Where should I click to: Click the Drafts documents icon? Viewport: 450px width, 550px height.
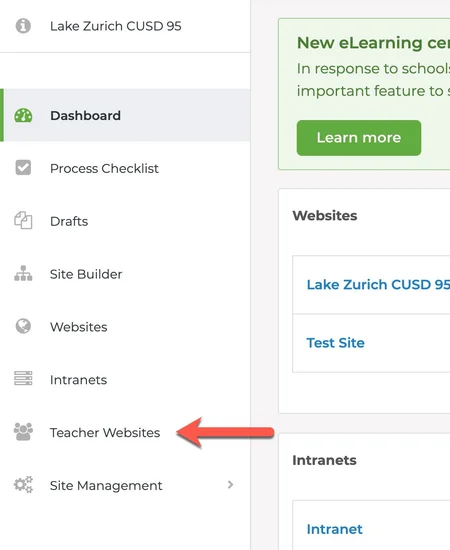pos(23,220)
